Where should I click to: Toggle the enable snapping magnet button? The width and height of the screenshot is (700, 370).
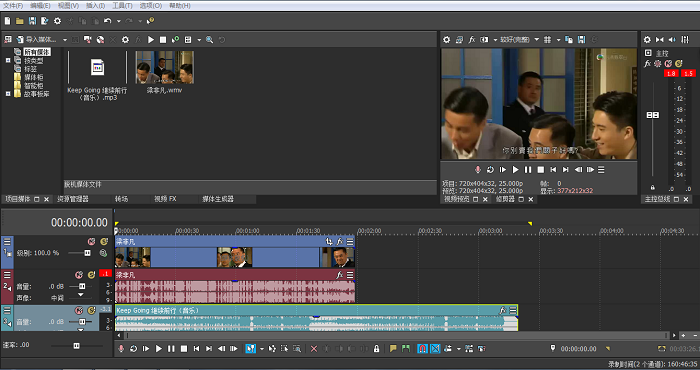[422, 349]
